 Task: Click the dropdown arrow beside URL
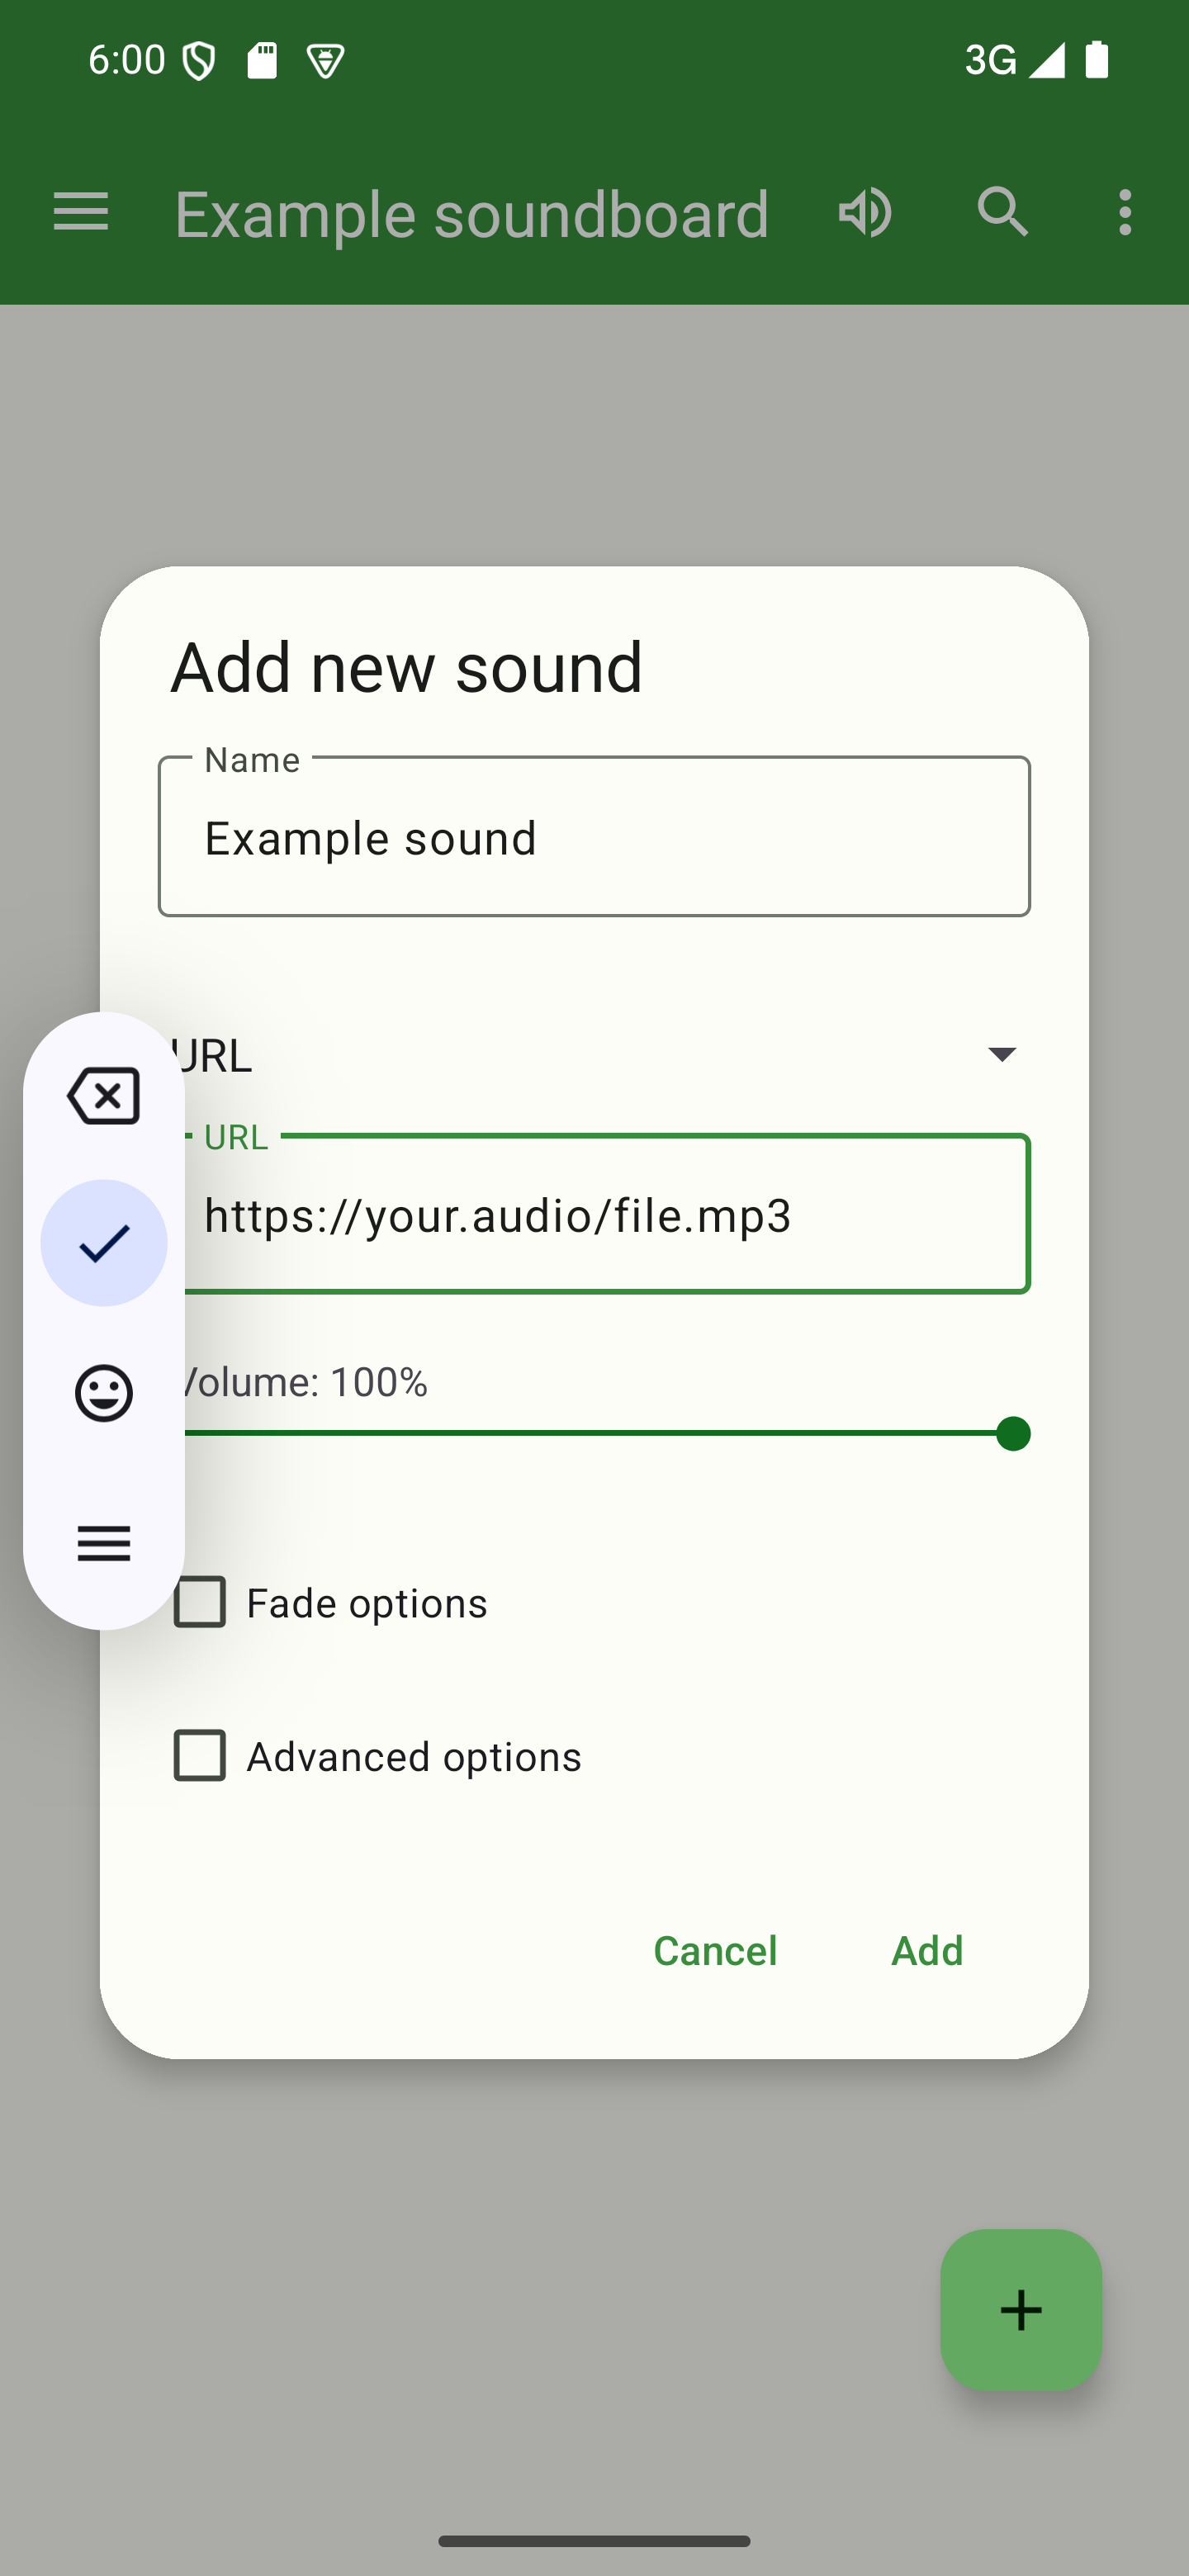coord(1001,1054)
